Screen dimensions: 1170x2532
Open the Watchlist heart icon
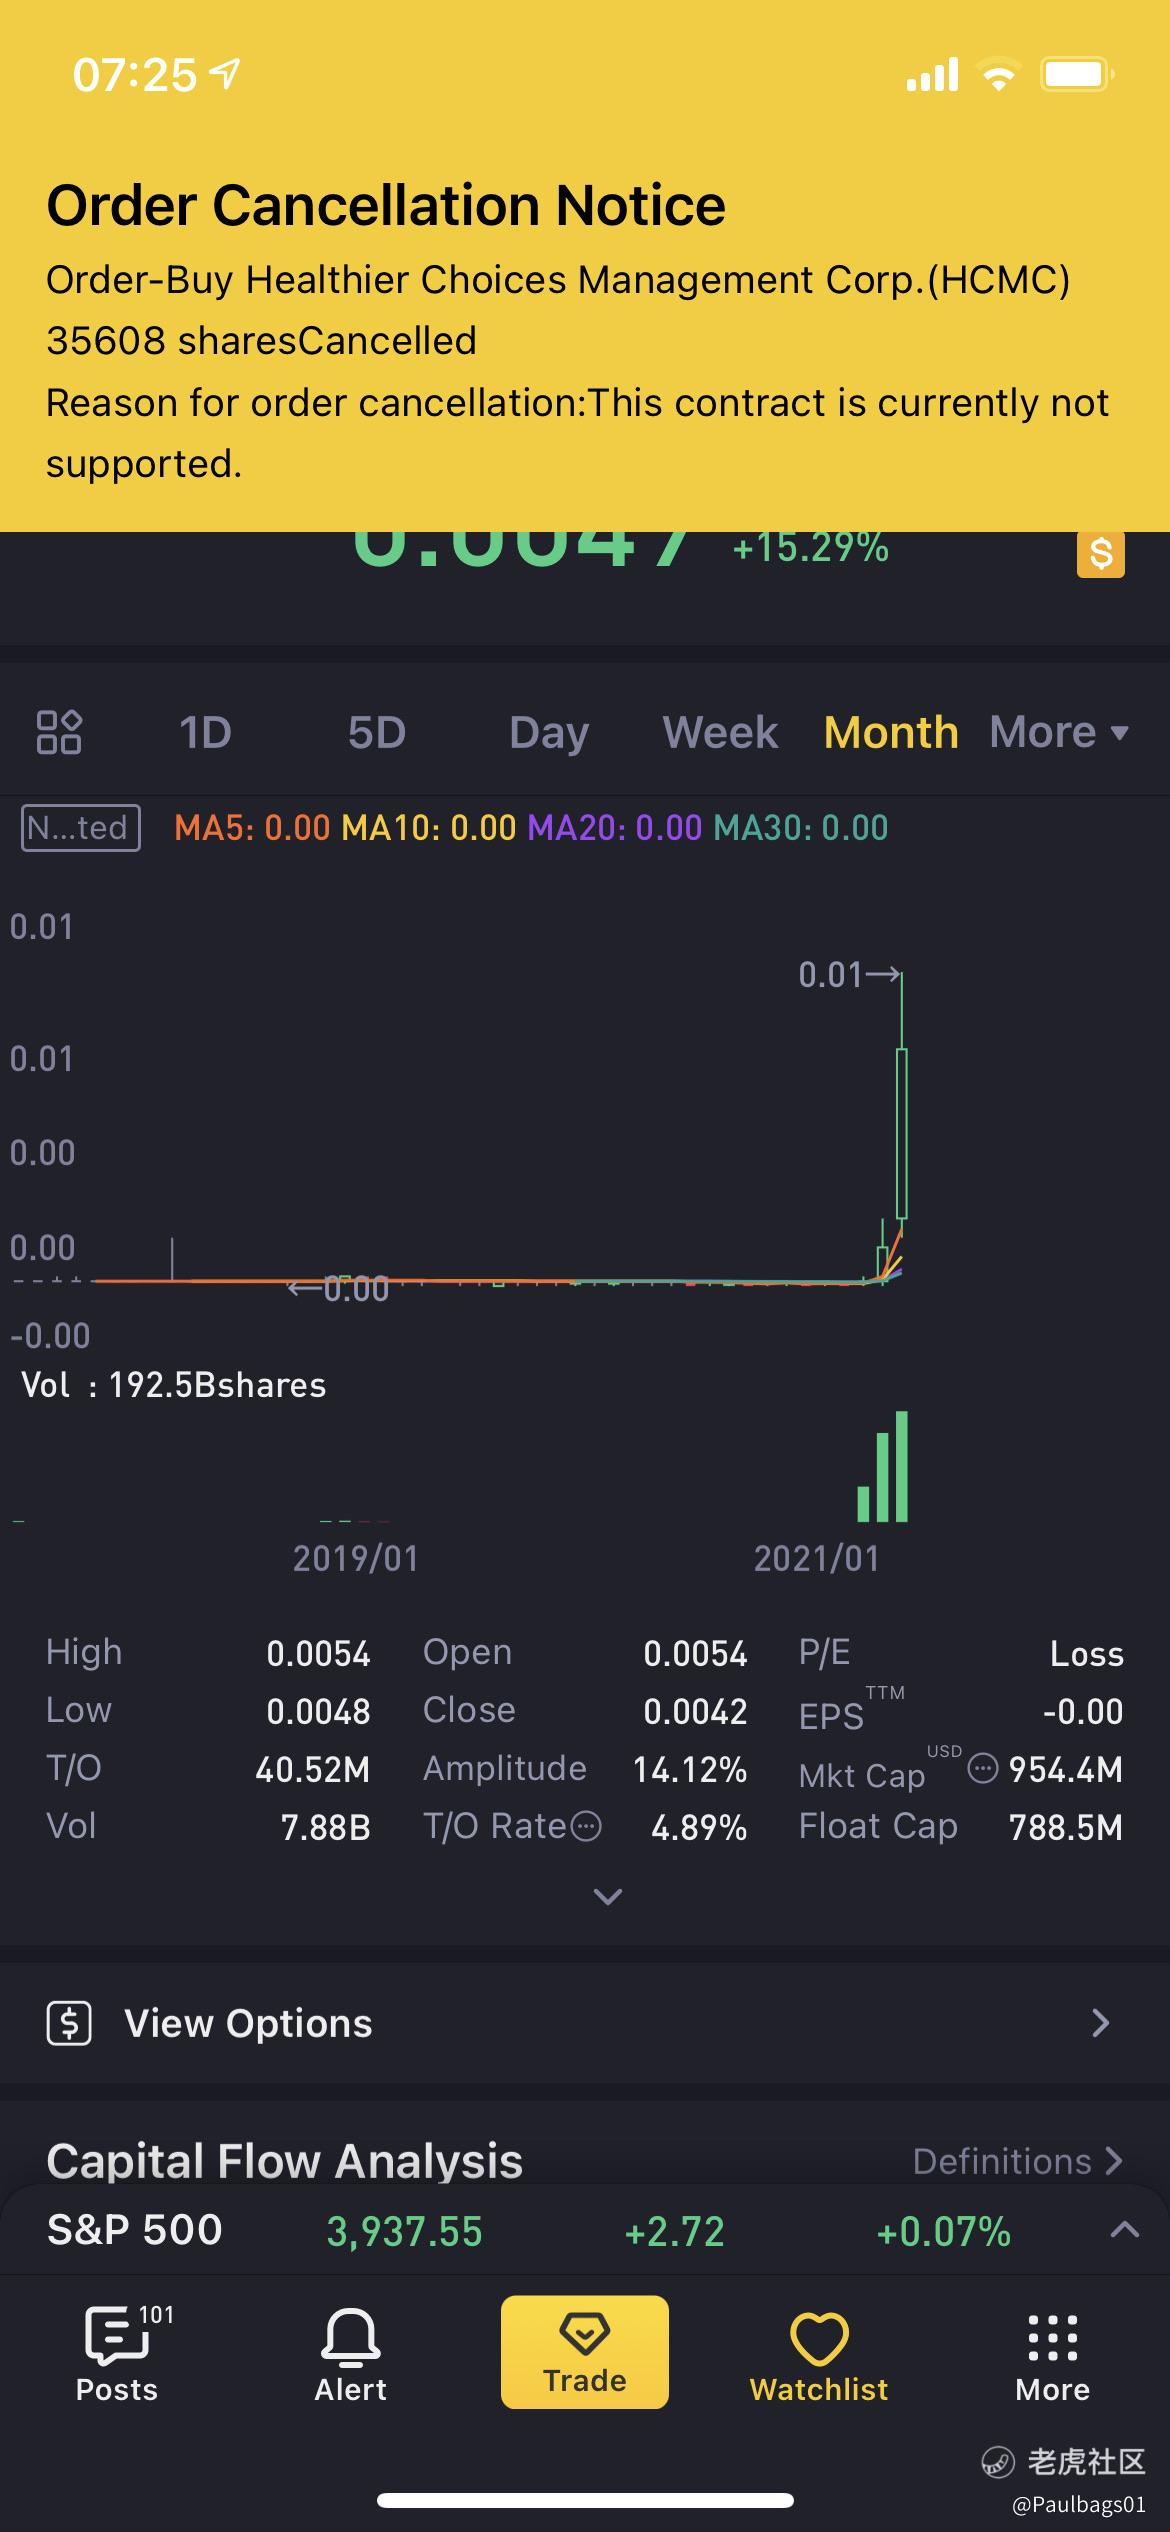point(819,2338)
